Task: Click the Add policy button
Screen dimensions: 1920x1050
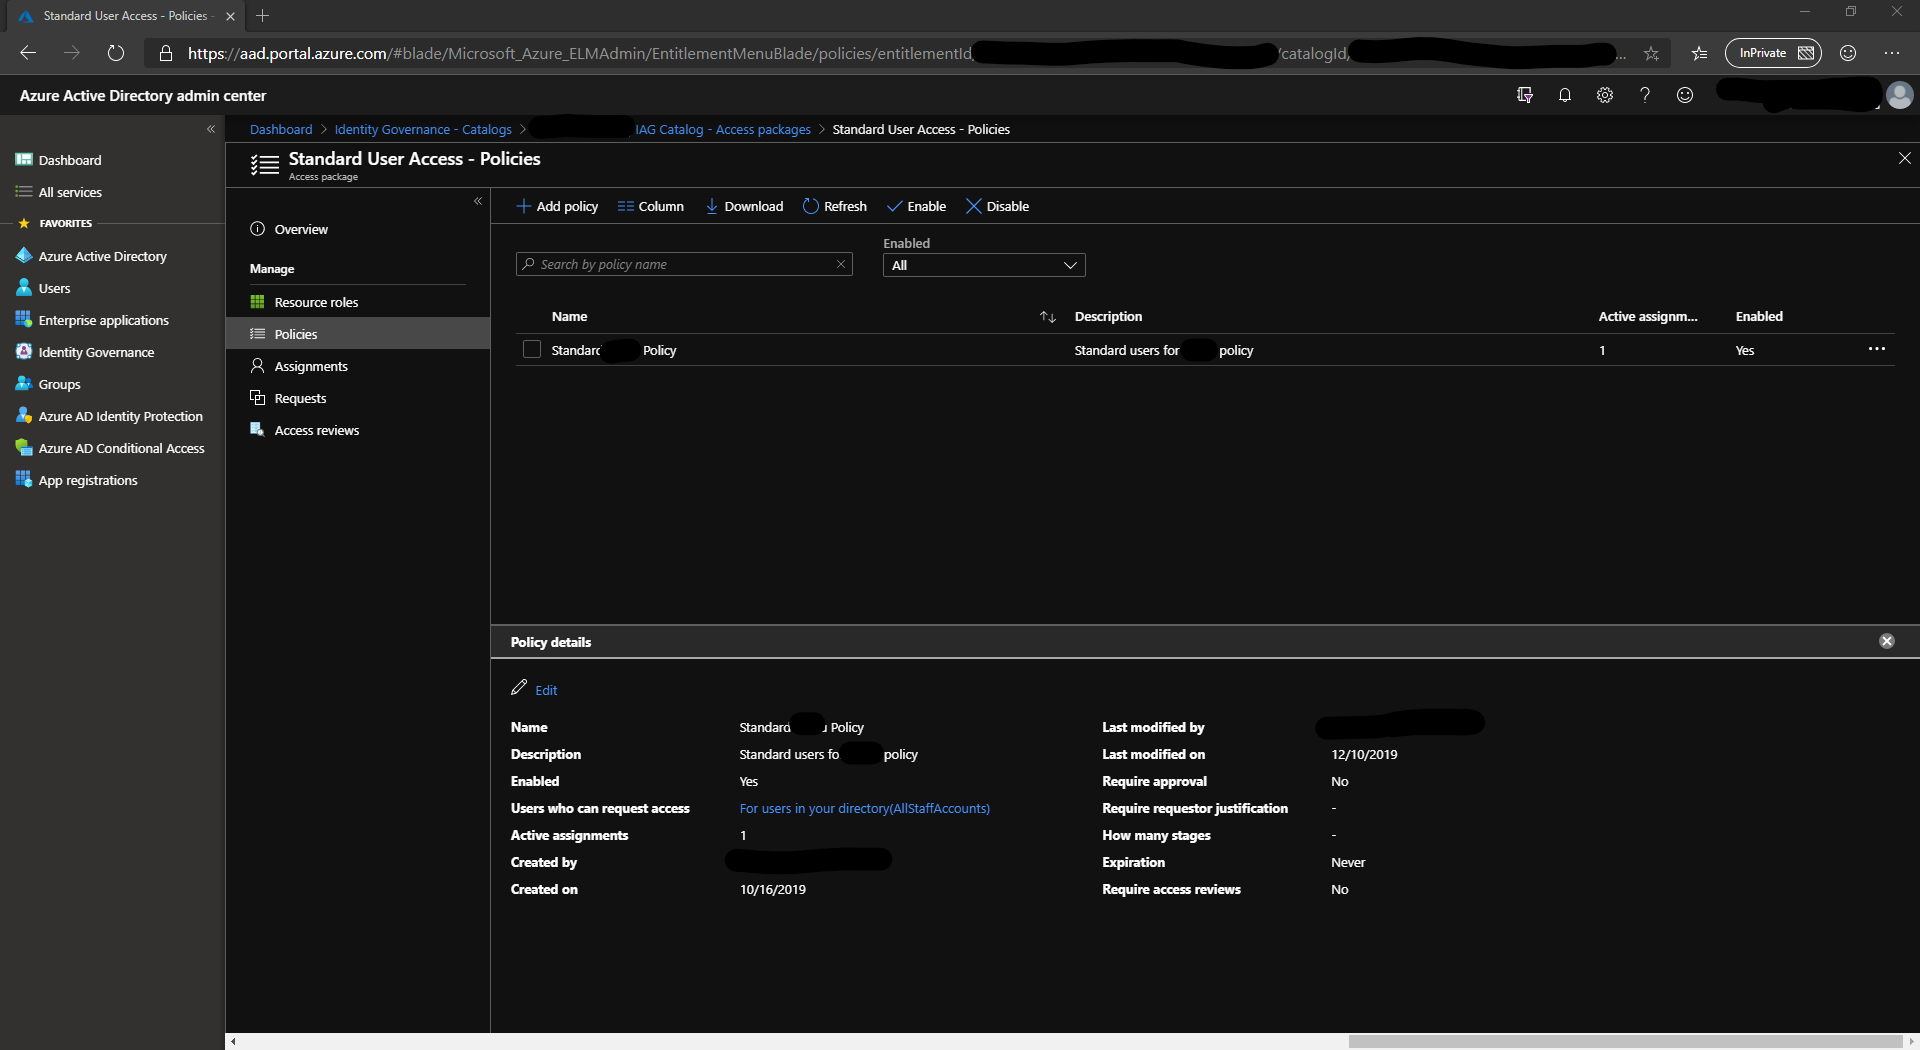Action: [x=557, y=206]
